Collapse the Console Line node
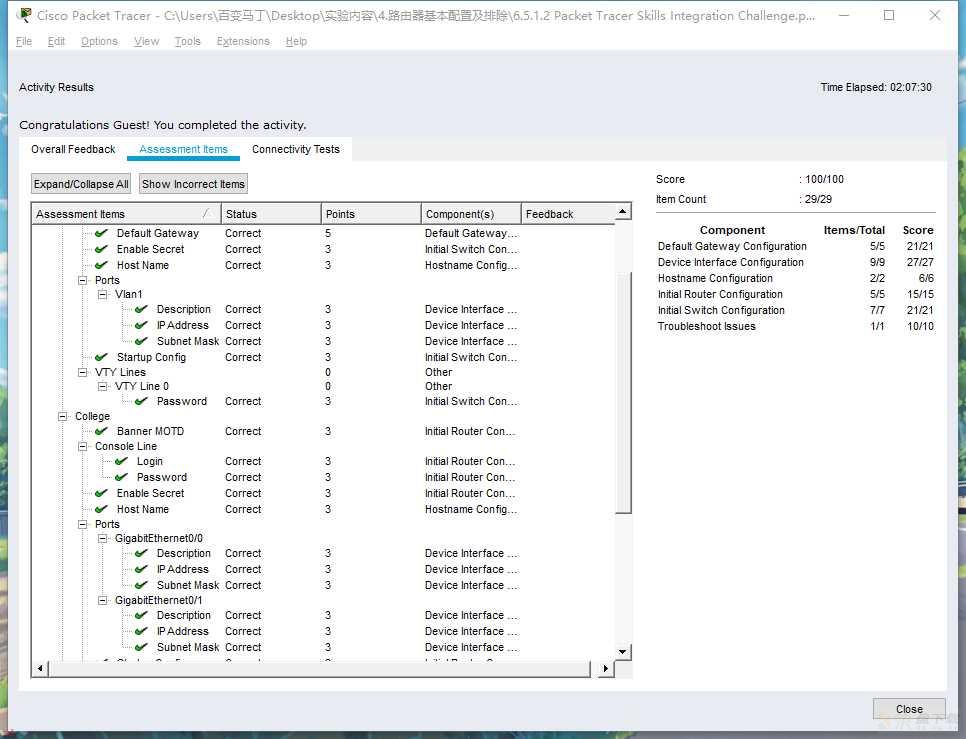966x739 pixels. coord(83,446)
